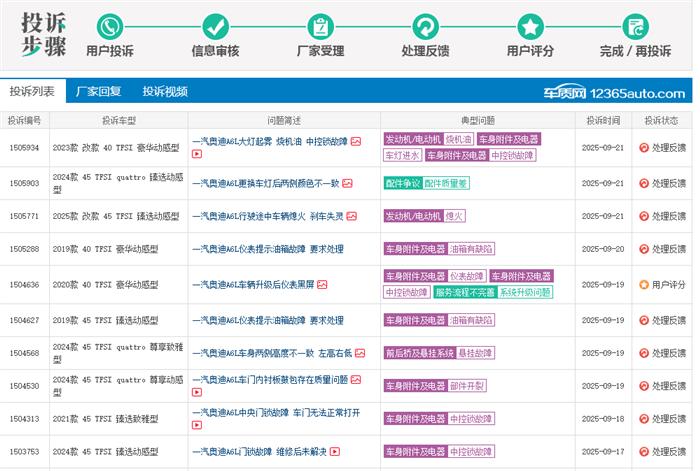700x471 pixels.
Task: Click orange 用户评分 status icon for 1504636
Action: (644, 285)
